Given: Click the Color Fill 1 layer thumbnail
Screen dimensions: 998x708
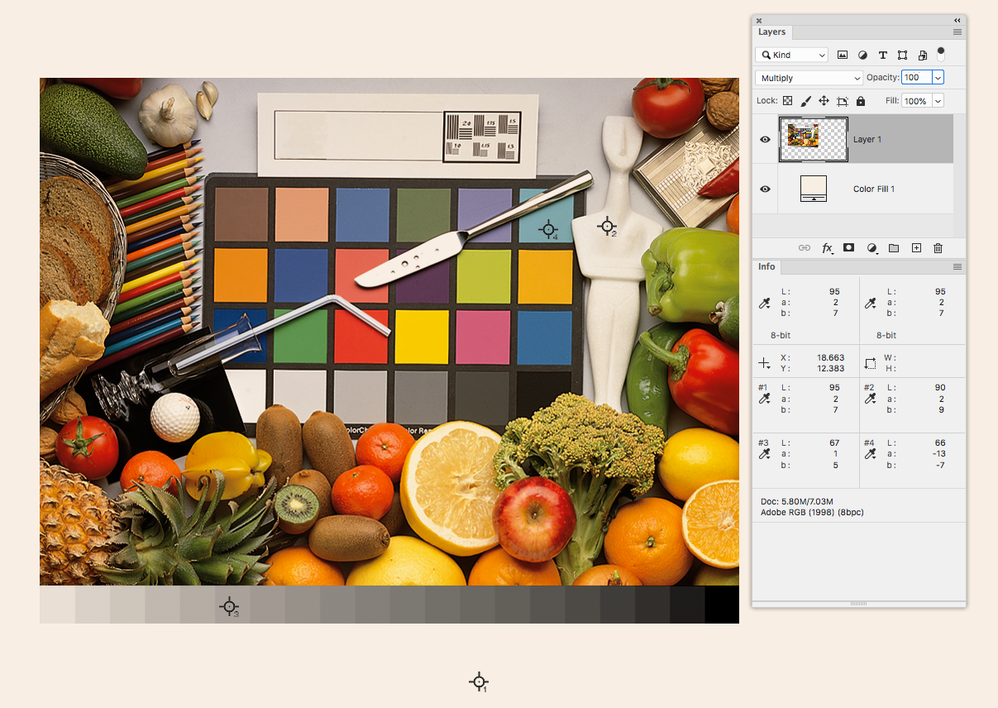Looking at the screenshot, I should click(x=813, y=189).
